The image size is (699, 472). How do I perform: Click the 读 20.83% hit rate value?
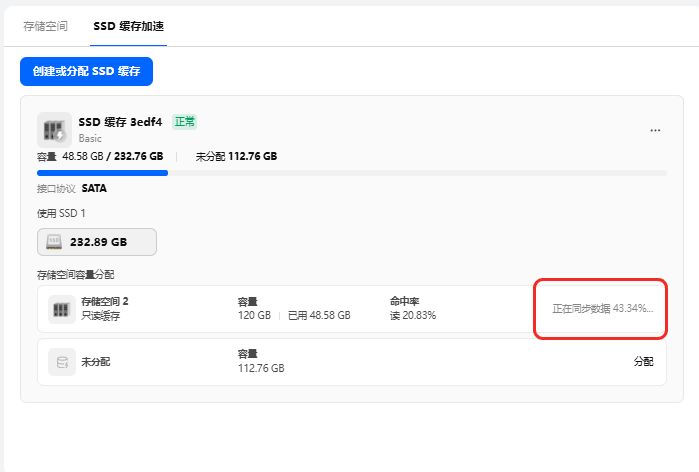(413, 316)
